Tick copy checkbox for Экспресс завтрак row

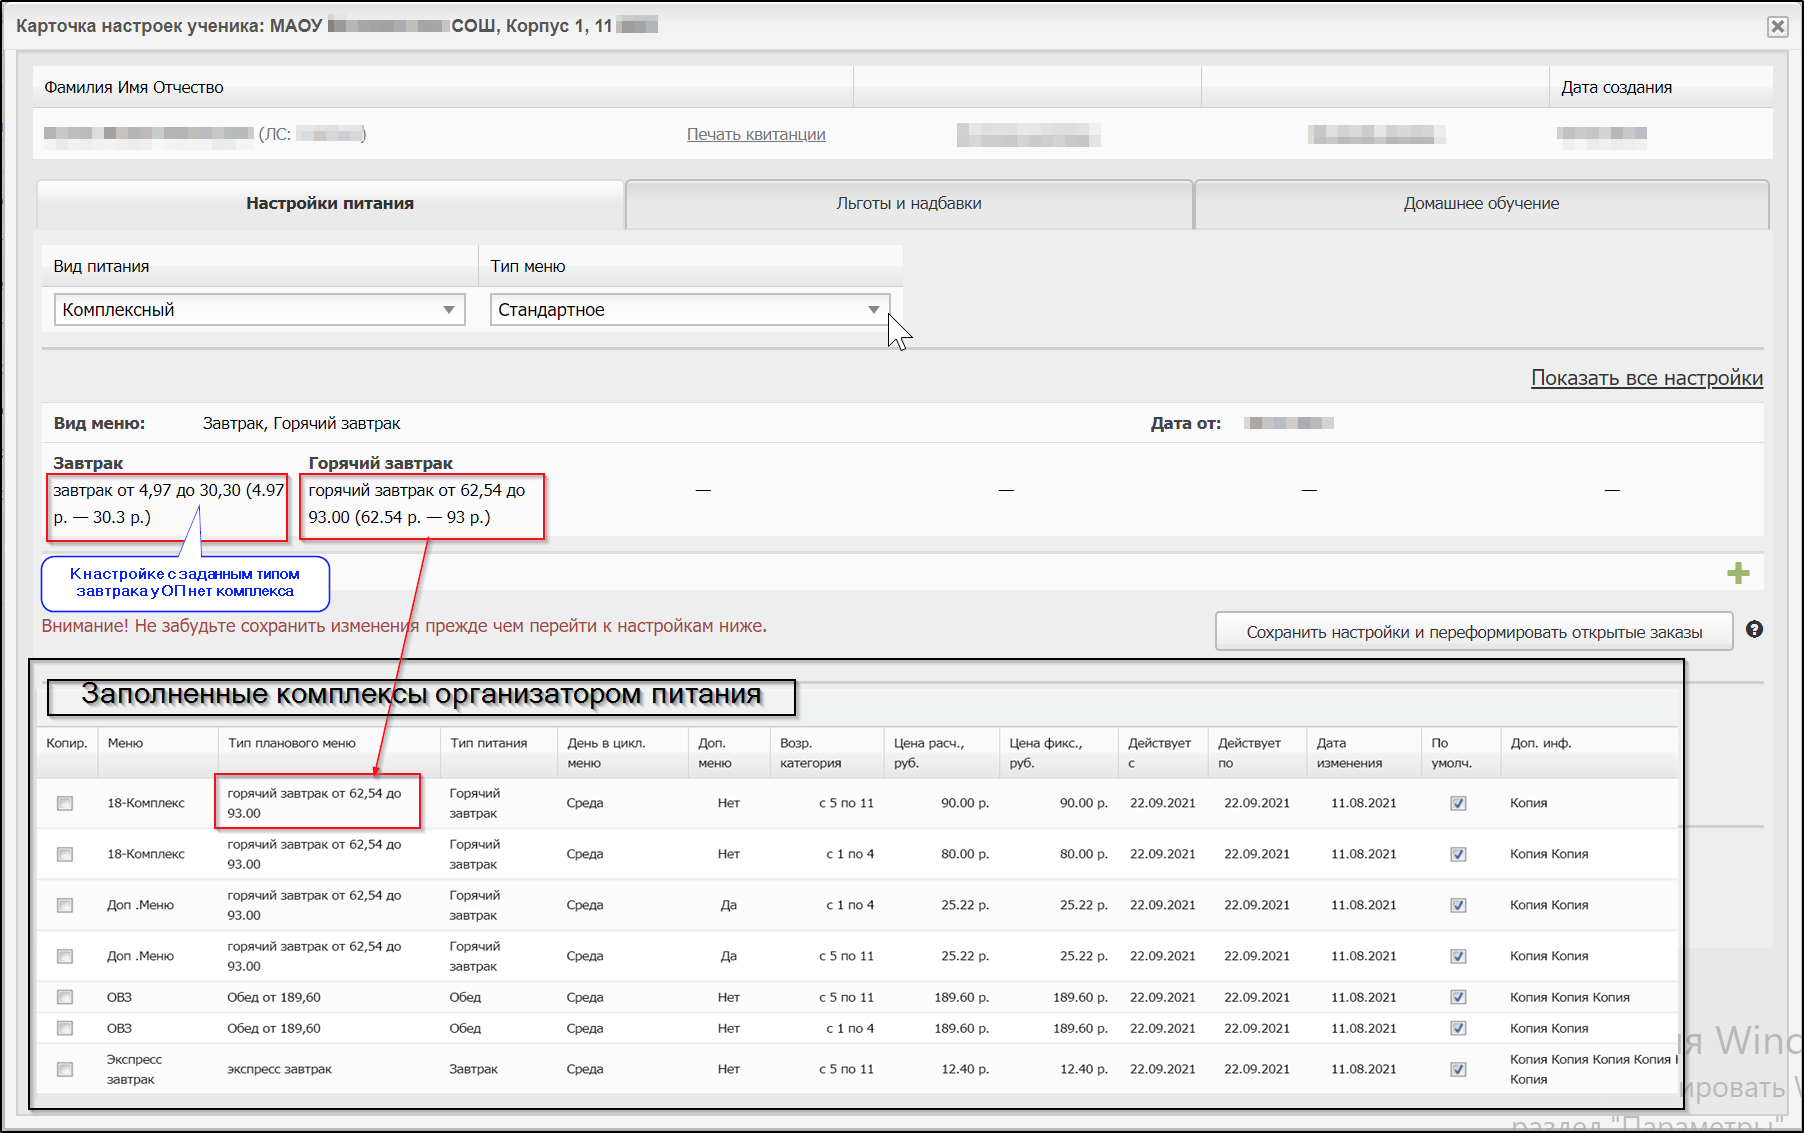pyautogui.click(x=65, y=1069)
